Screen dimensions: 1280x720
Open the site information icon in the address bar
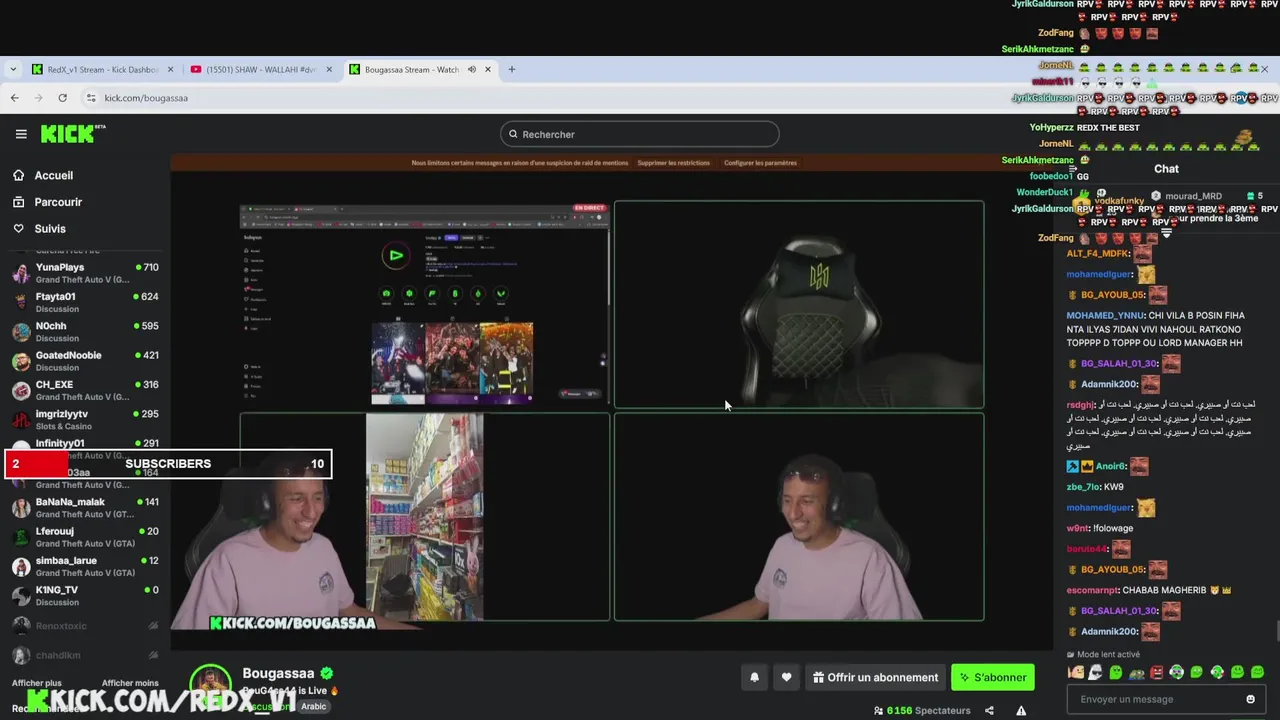coord(91,98)
